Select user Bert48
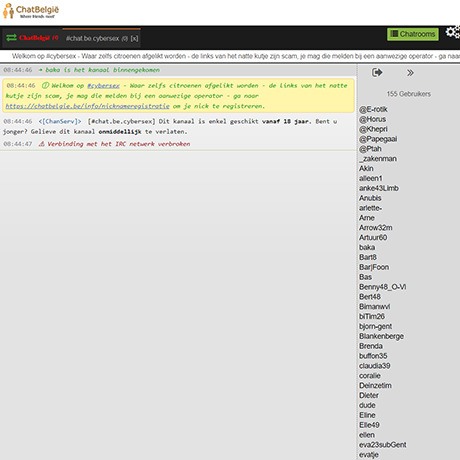460x460 pixels. coord(370,297)
